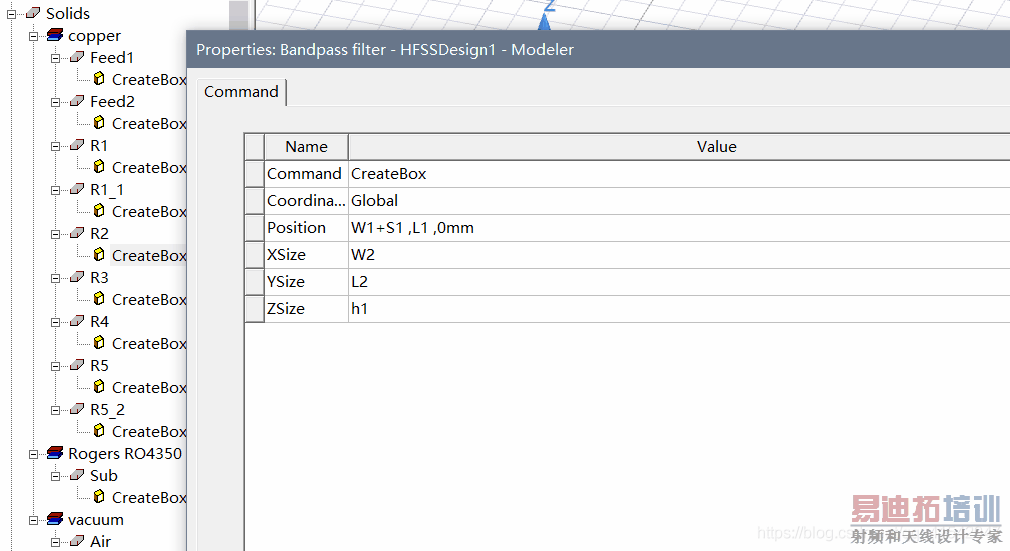Collapse the Rogers RO4350 group
This screenshot has height=551, width=1010.
click(x=34, y=454)
